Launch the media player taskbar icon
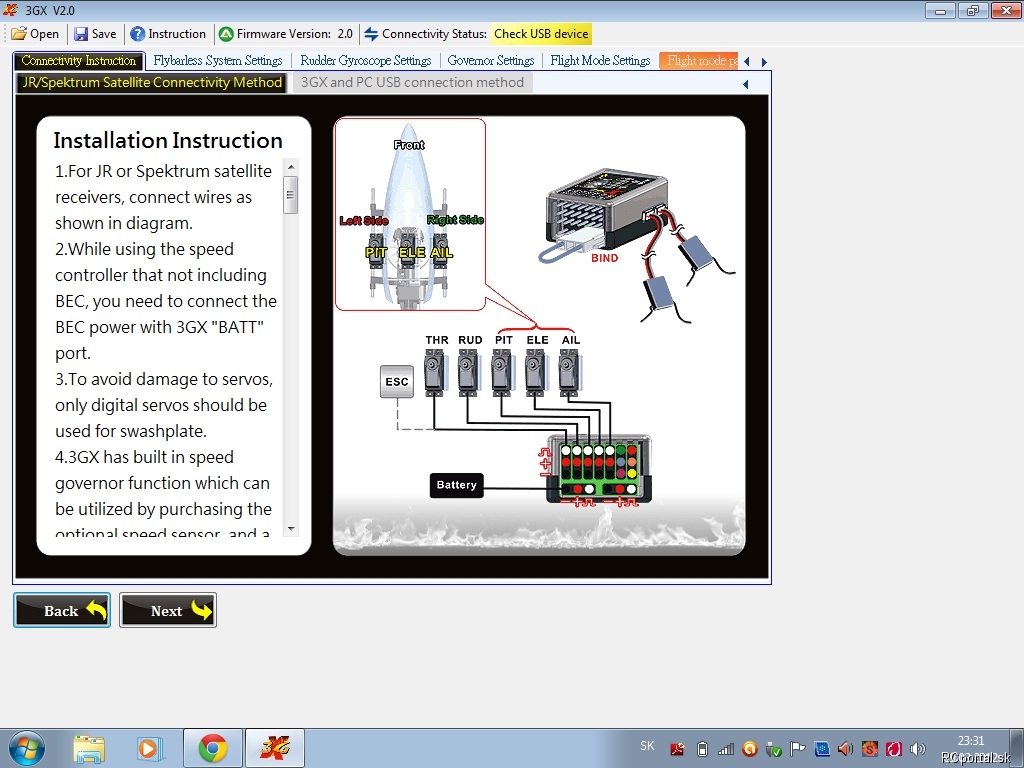The height and width of the screenshot is (768, 1024). click(x=149, y=749)
